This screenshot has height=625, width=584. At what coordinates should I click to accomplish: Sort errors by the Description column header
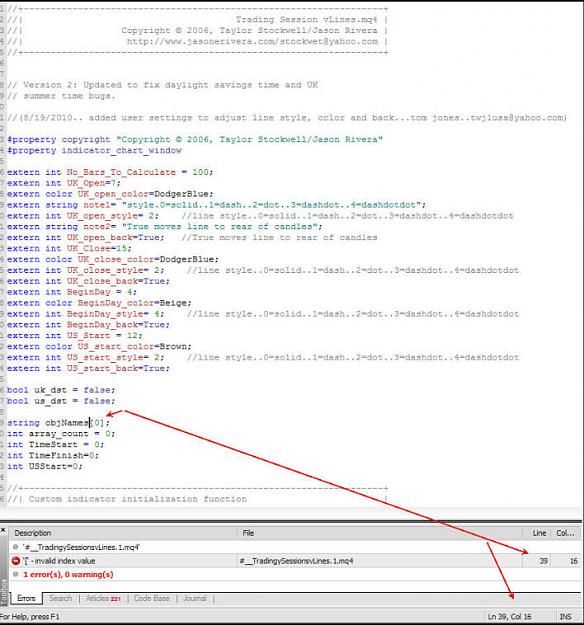point(124,533)
